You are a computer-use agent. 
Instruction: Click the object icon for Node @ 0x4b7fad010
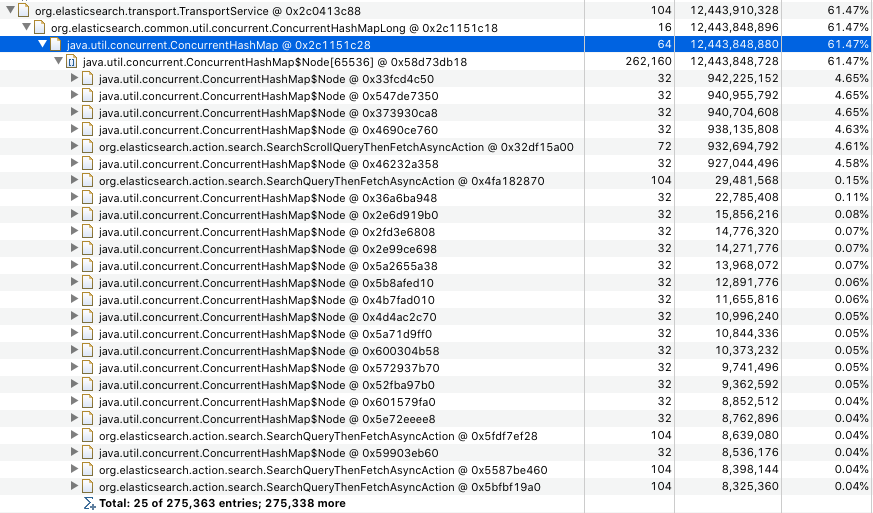(87, 299)
